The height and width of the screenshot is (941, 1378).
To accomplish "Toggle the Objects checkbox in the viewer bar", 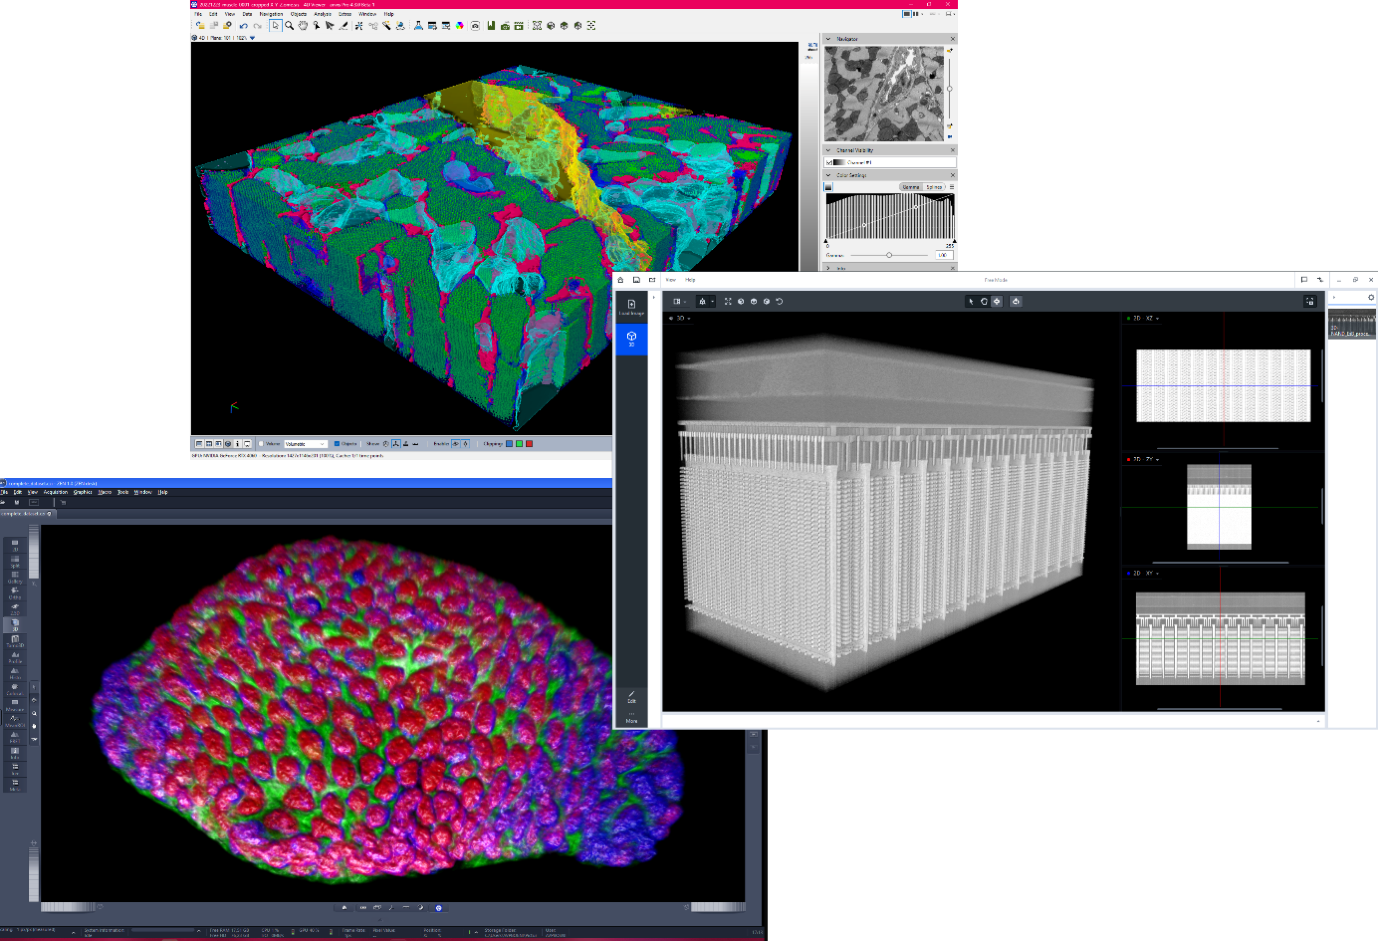I will click(x=337, y=443).
